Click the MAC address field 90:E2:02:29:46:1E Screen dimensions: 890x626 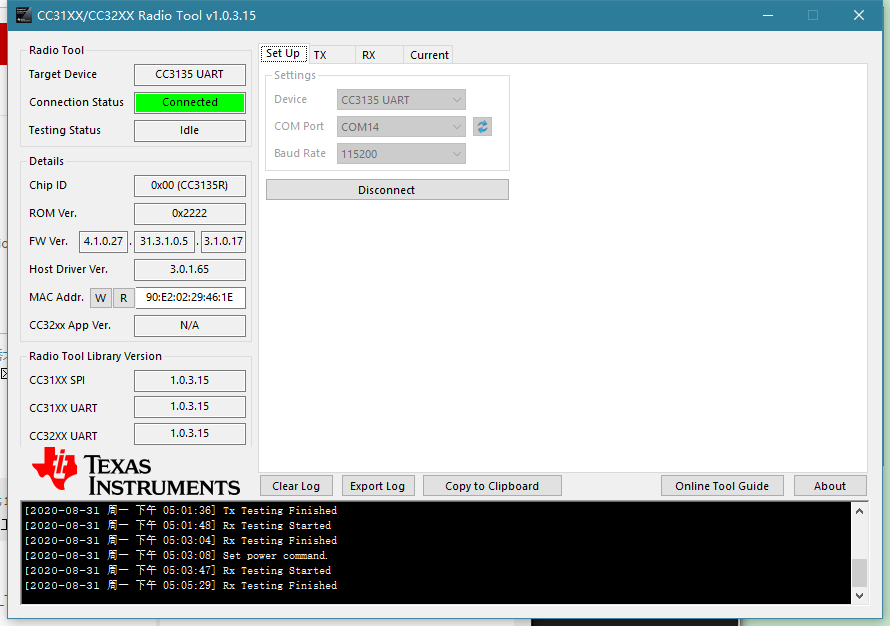tap(190, 297)
